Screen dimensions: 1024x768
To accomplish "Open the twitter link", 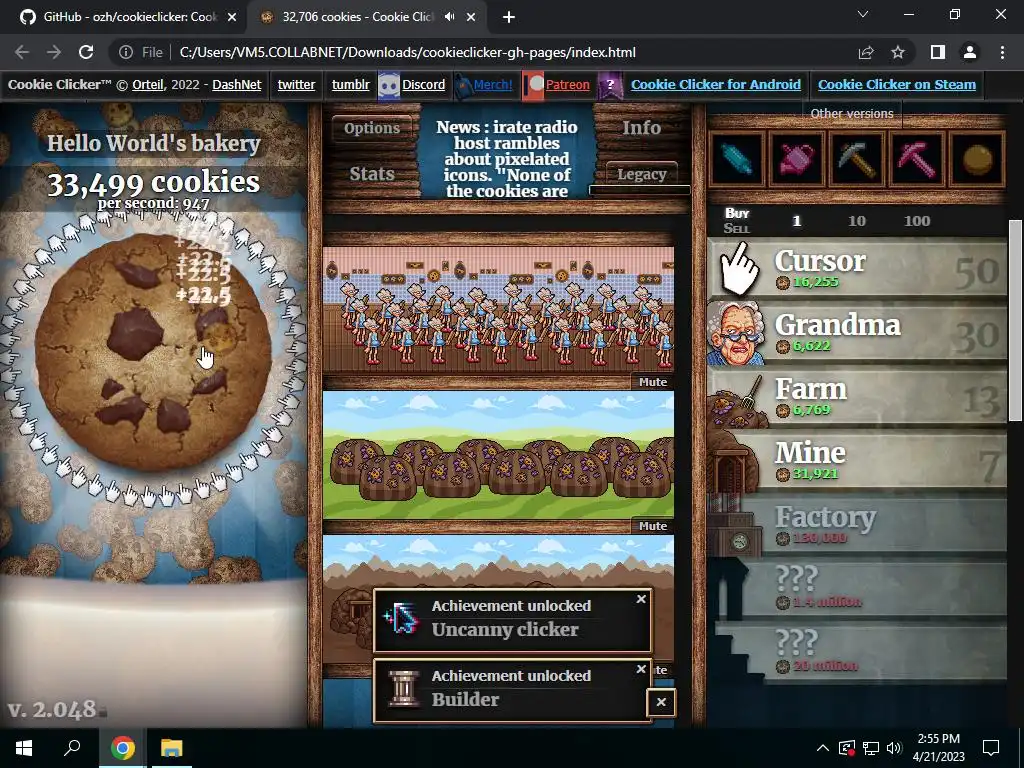I will 296,84.
